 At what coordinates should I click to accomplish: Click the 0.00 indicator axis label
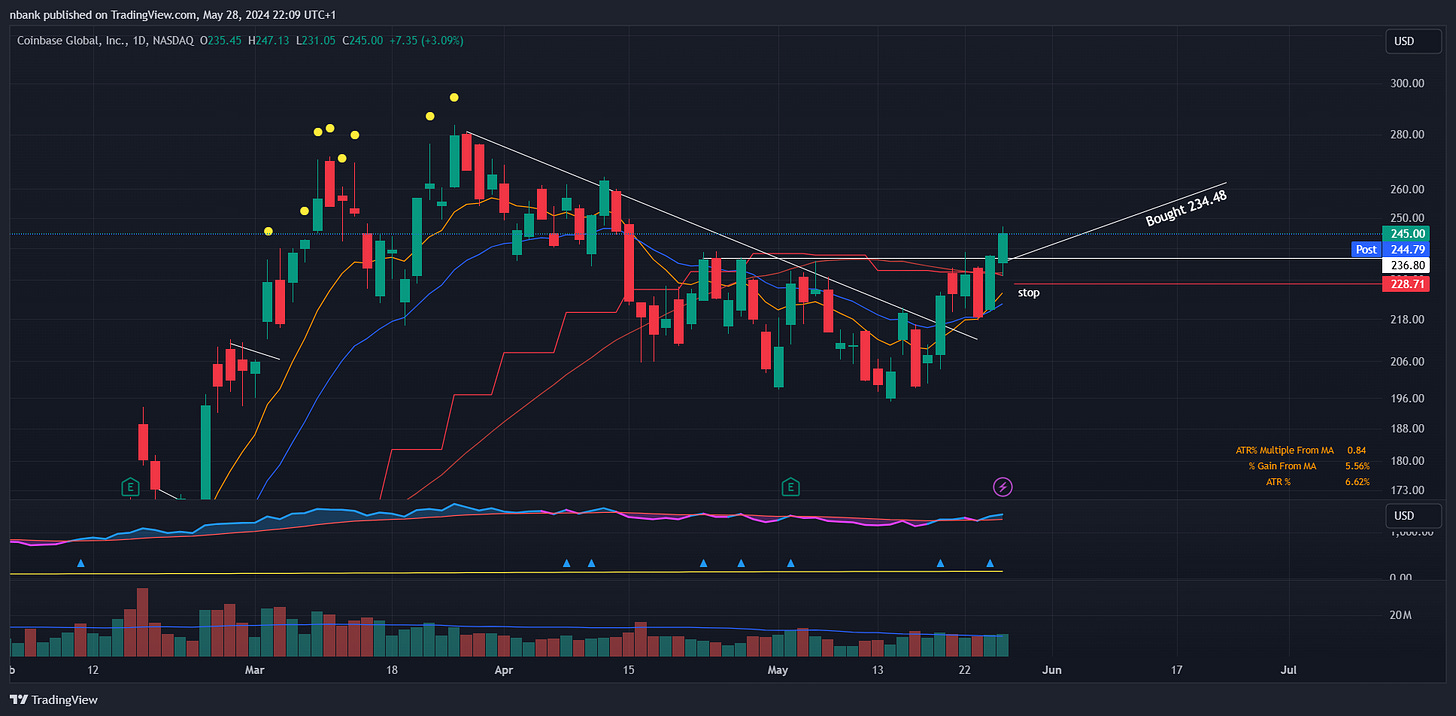tap(1400, 577)
